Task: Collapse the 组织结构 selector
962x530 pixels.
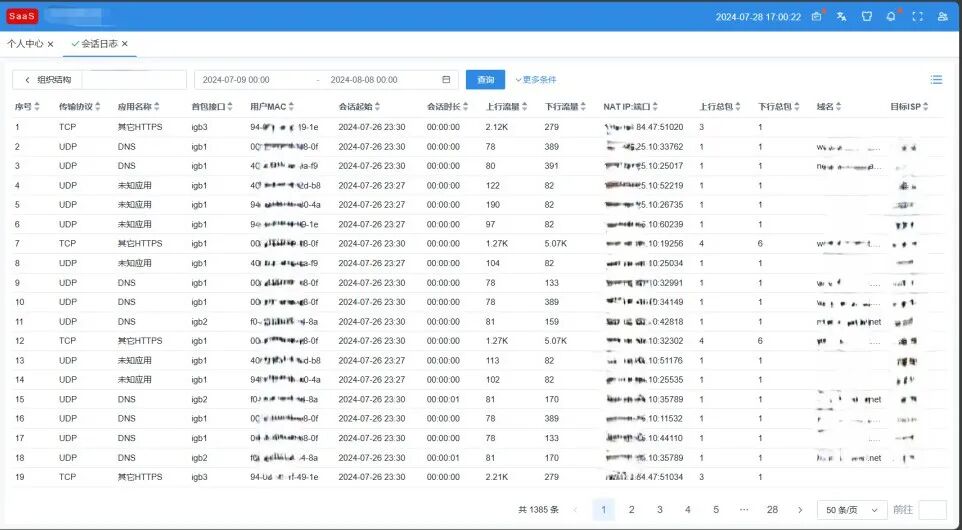Action: [x=27, y=80]
